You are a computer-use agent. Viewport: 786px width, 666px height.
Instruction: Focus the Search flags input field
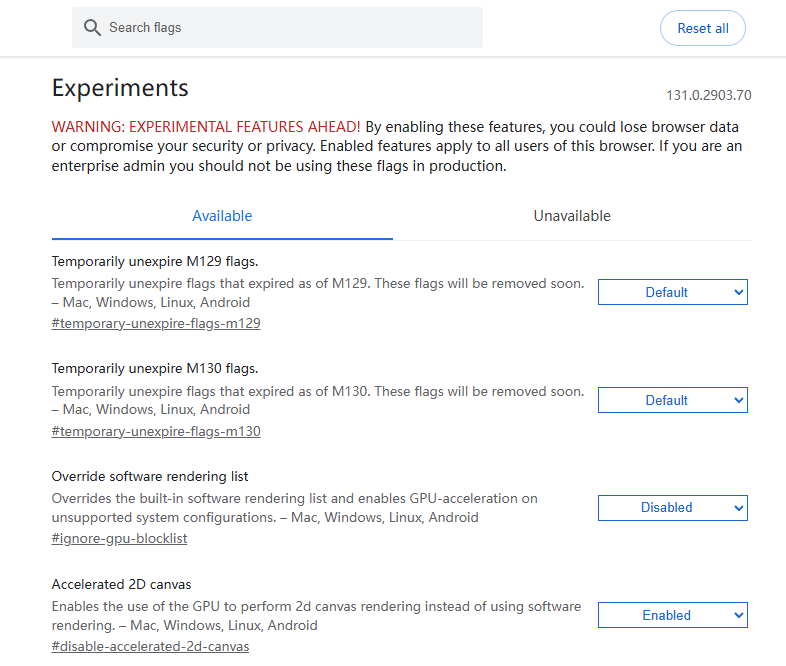(x=277, y=28)
